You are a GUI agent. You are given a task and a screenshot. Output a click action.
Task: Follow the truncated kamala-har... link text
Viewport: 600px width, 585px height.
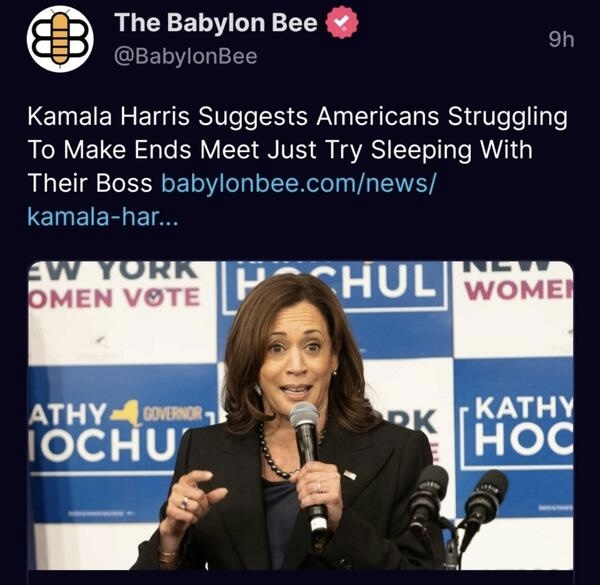click(x=103, y=217)
